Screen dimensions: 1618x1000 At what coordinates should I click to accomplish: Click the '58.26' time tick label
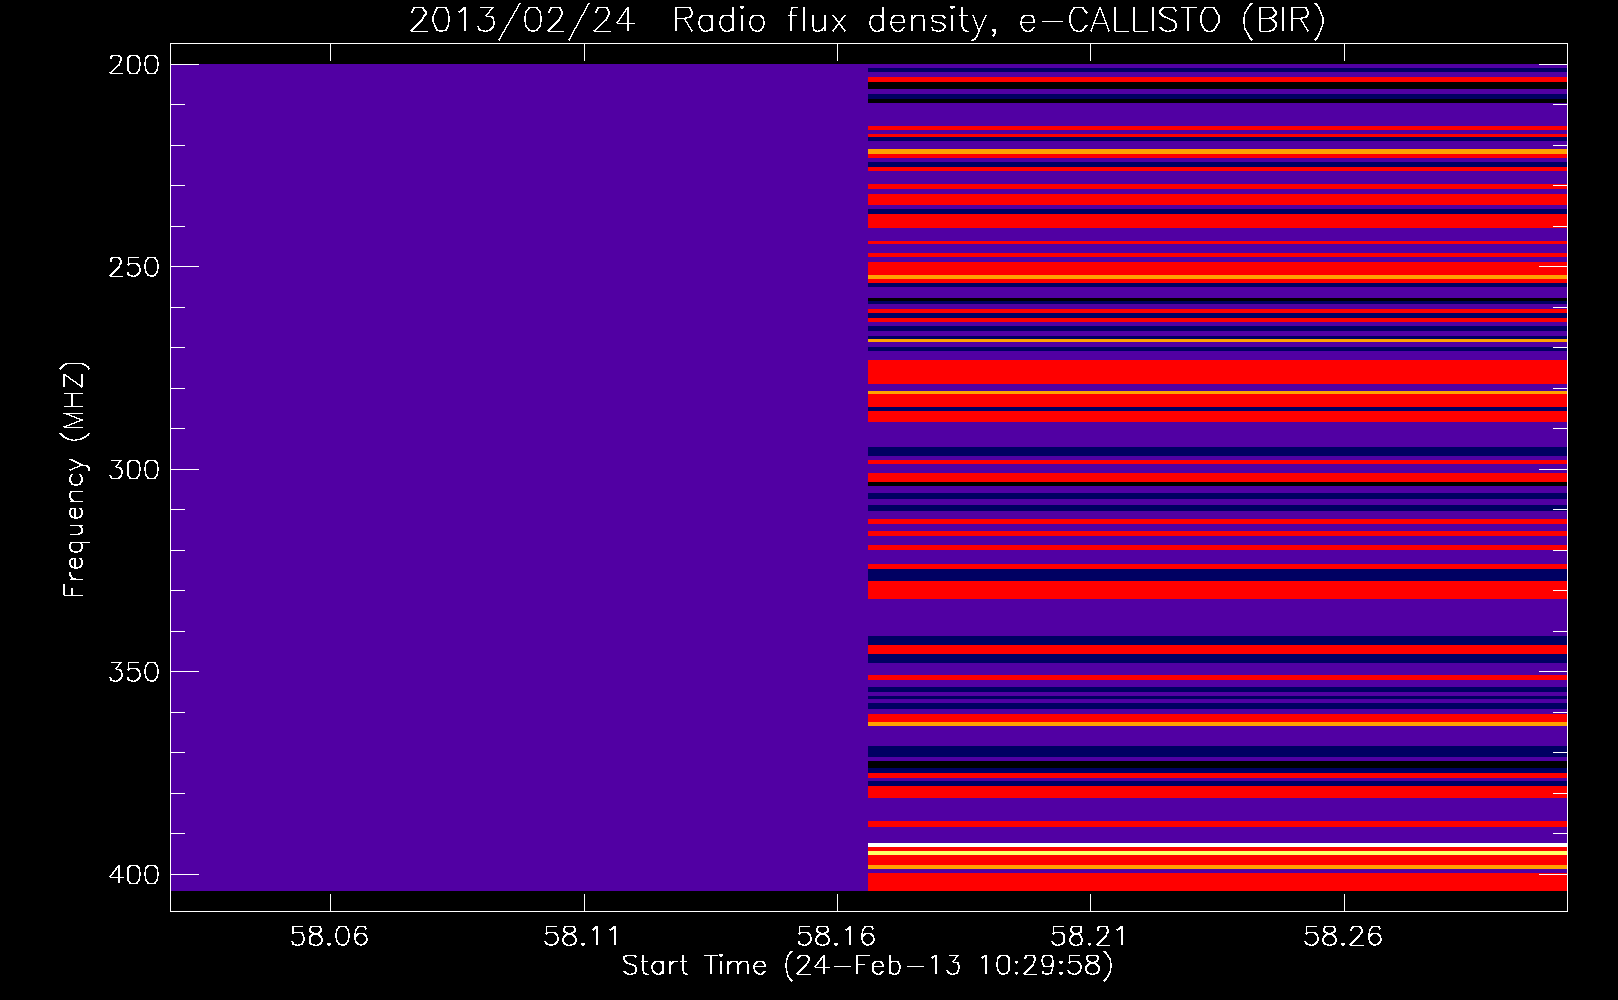pyautogui.click(x=1343, y=936)
